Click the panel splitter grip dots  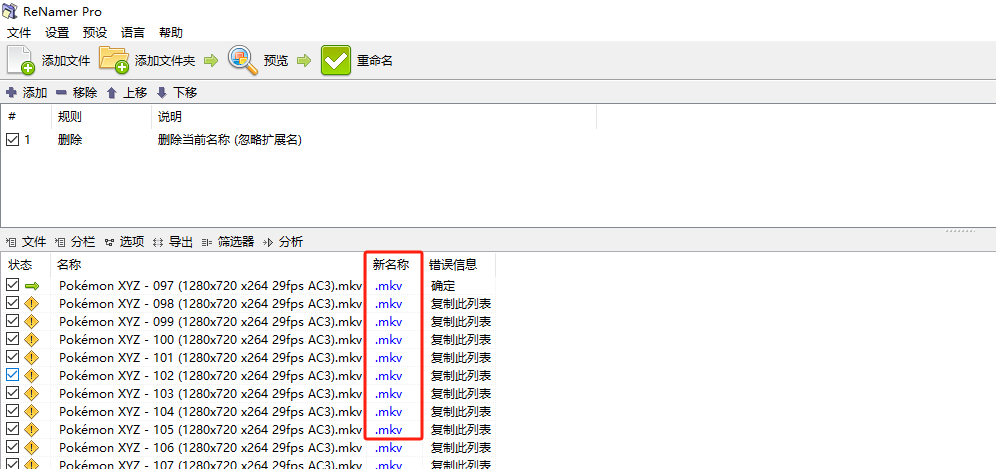click(960, 231)
